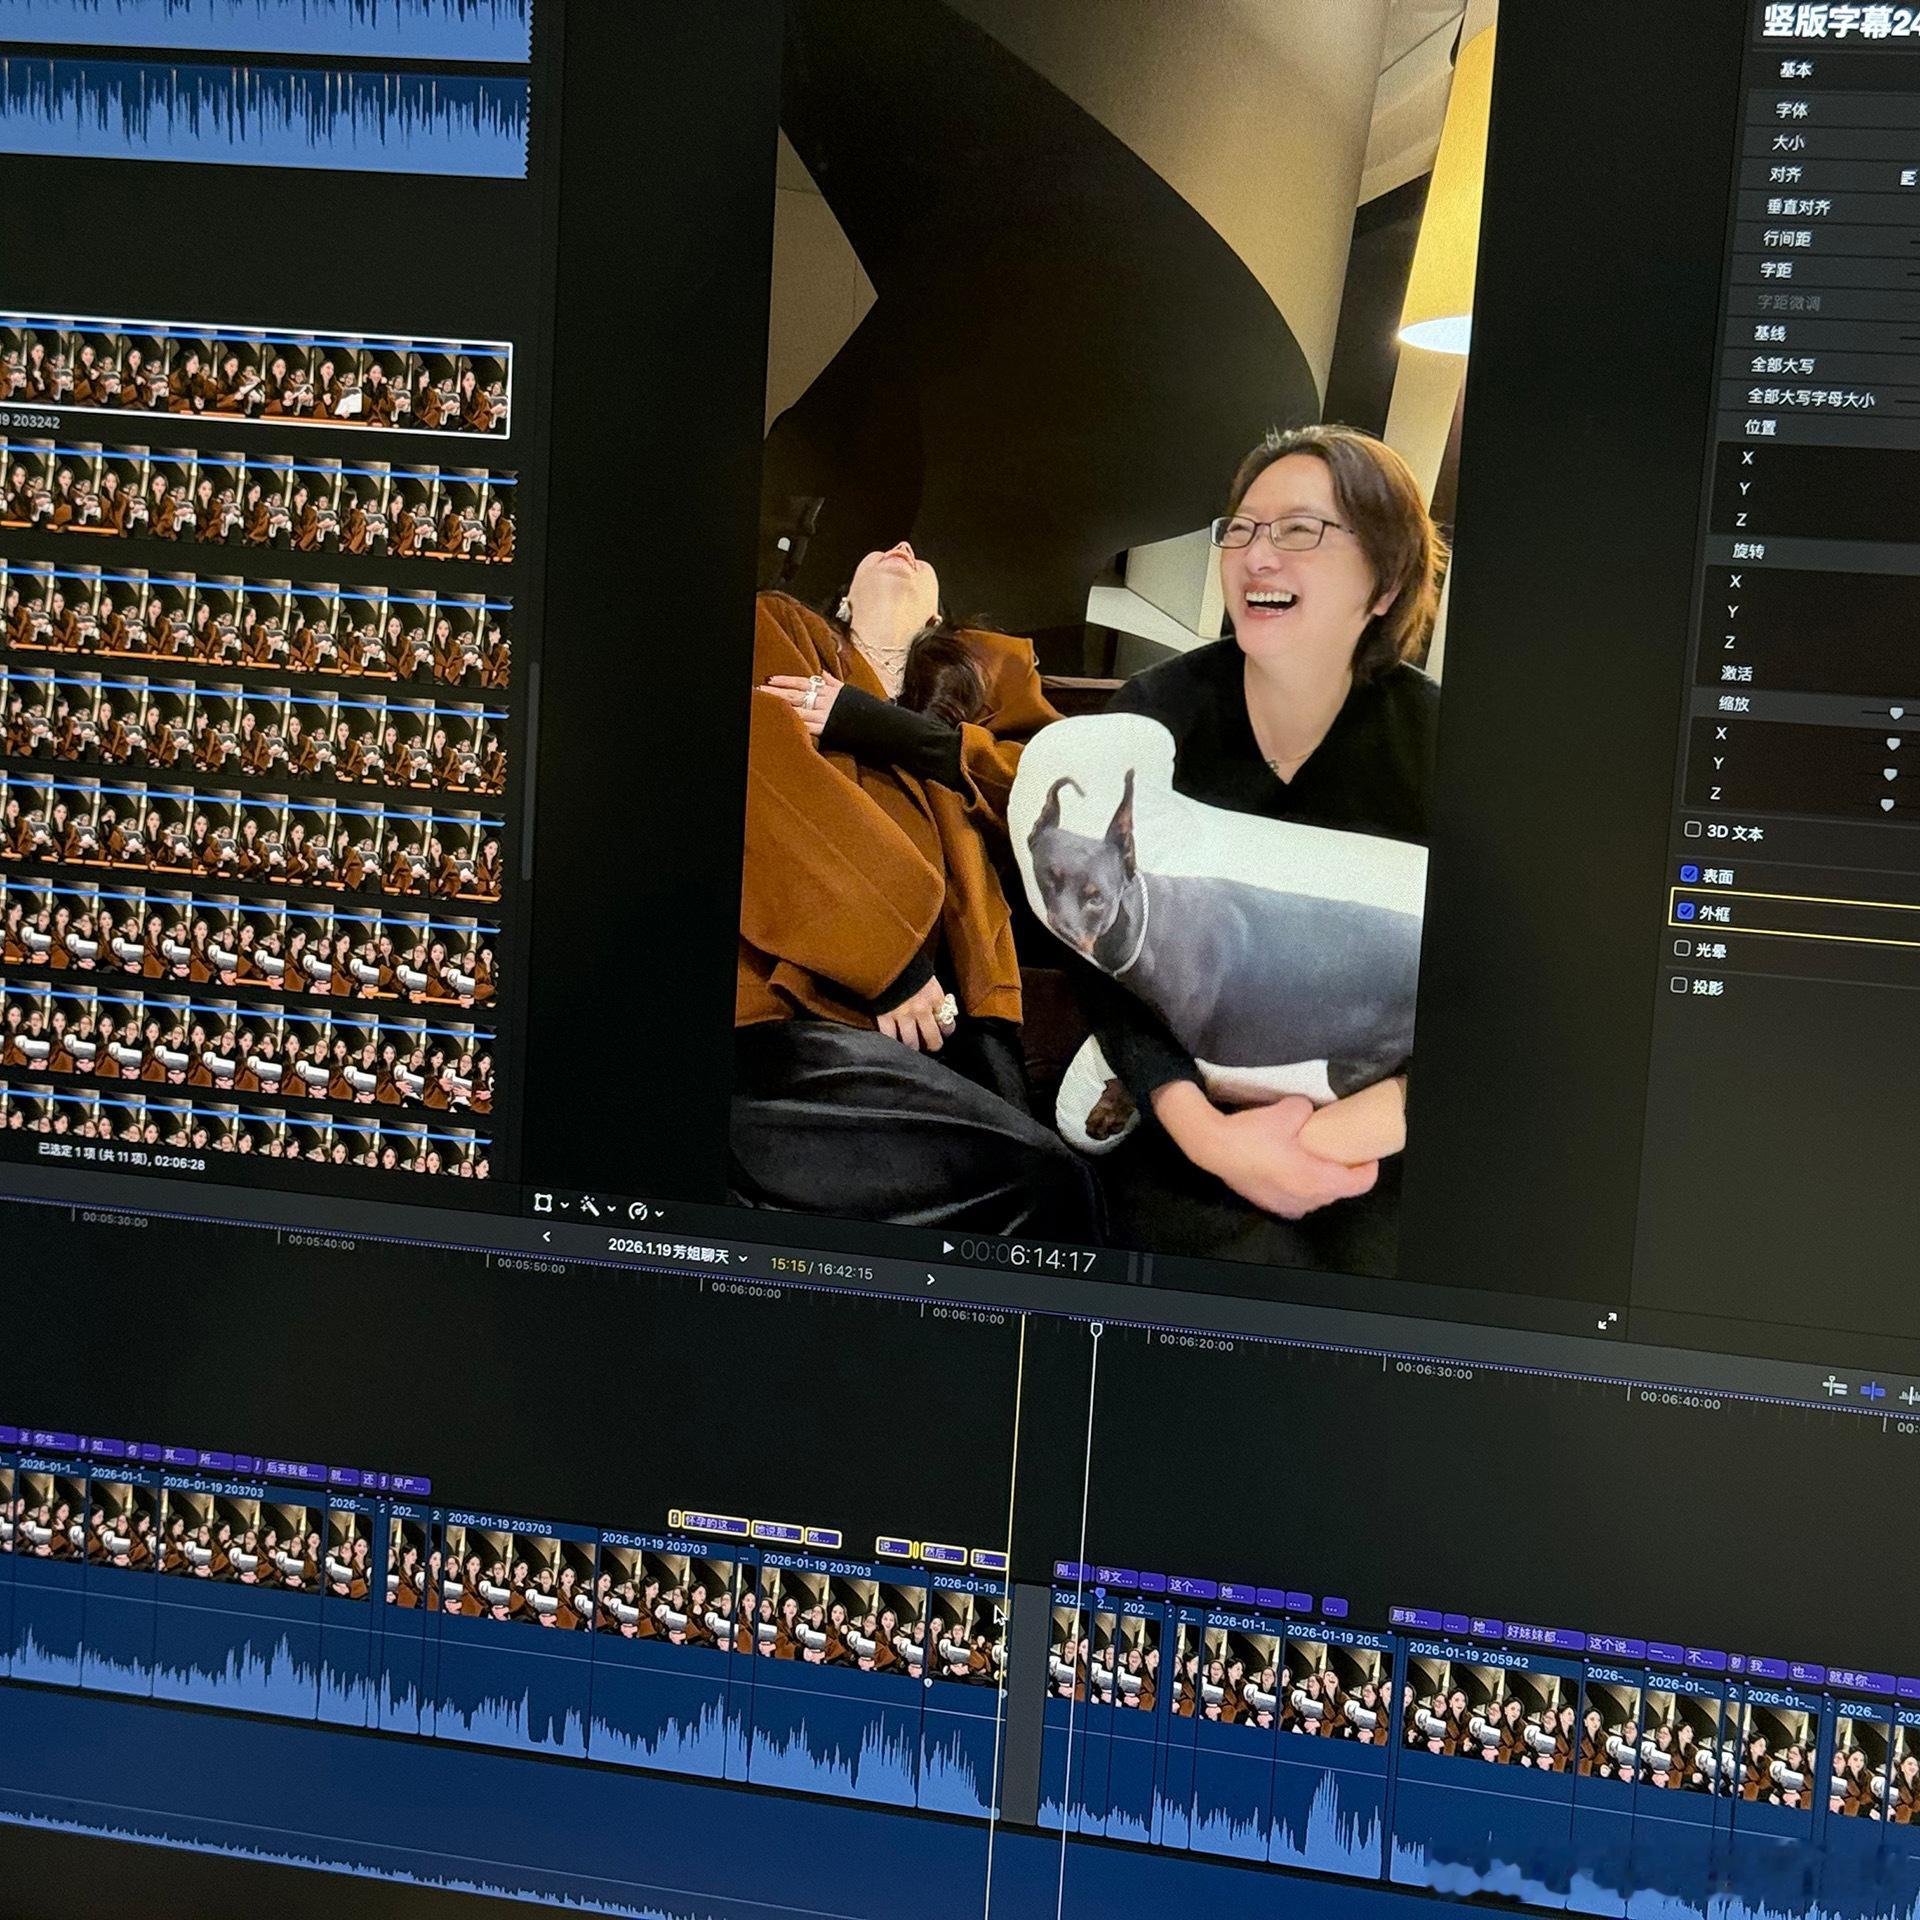Click the magic wand enhancement icon
The width and height of the screenshot is (1920, 1920).
pyautogui.click(x=589, y=1207)
